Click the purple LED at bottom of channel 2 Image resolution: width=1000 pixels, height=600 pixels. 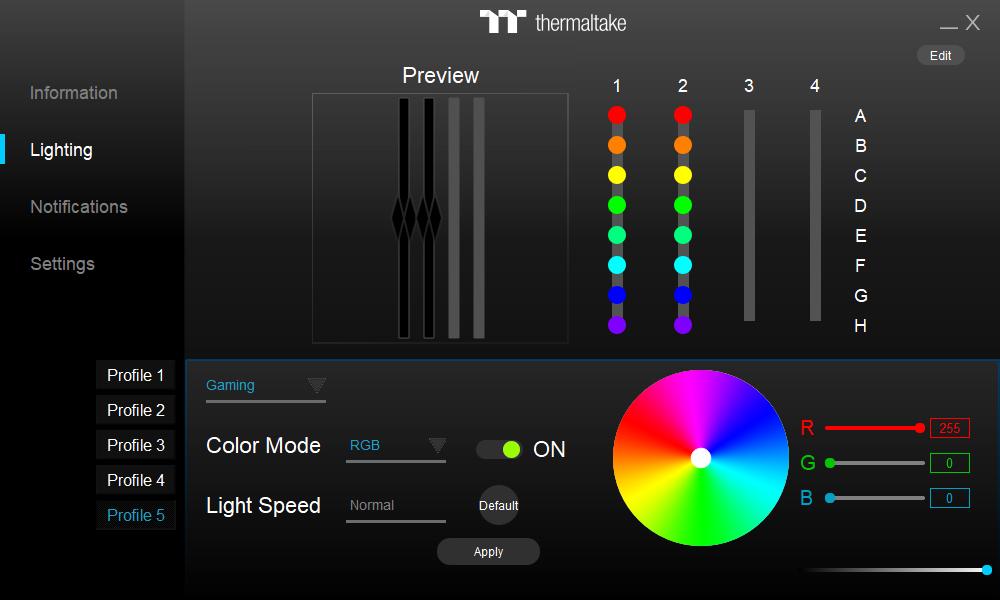(682, 324)
